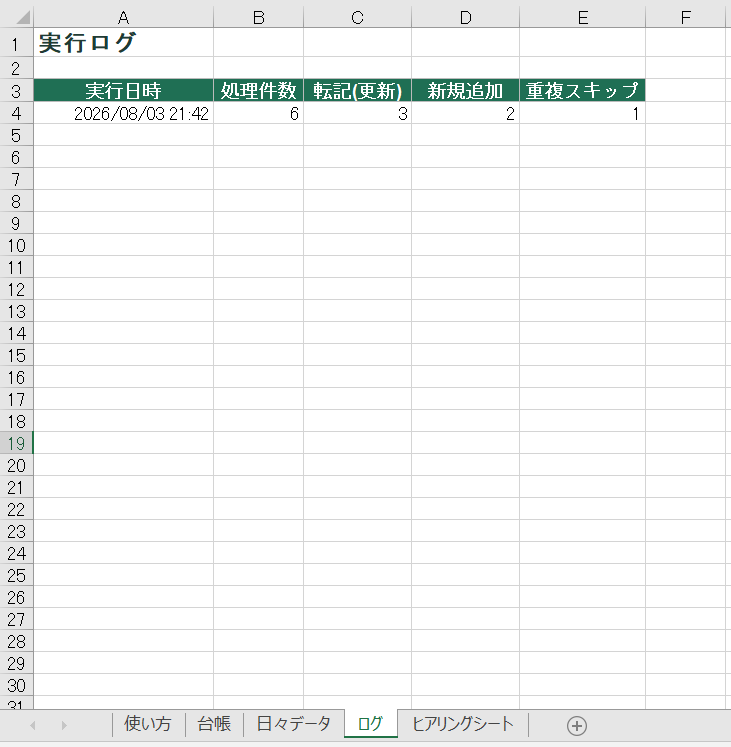Viewport: 731px width, 747px height.
Task: Select row 25 header
Action: 16,575
